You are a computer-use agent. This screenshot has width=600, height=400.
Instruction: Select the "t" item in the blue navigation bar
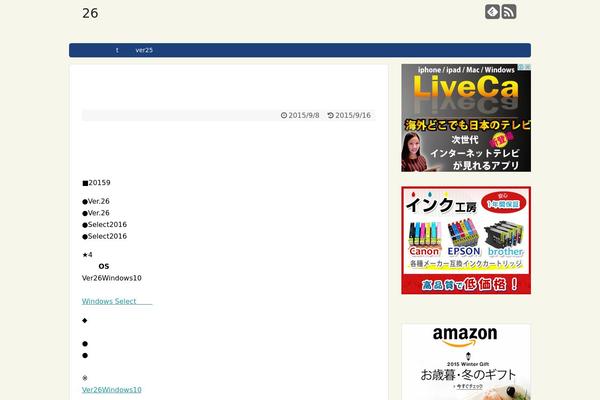click(x=117, y=50)
